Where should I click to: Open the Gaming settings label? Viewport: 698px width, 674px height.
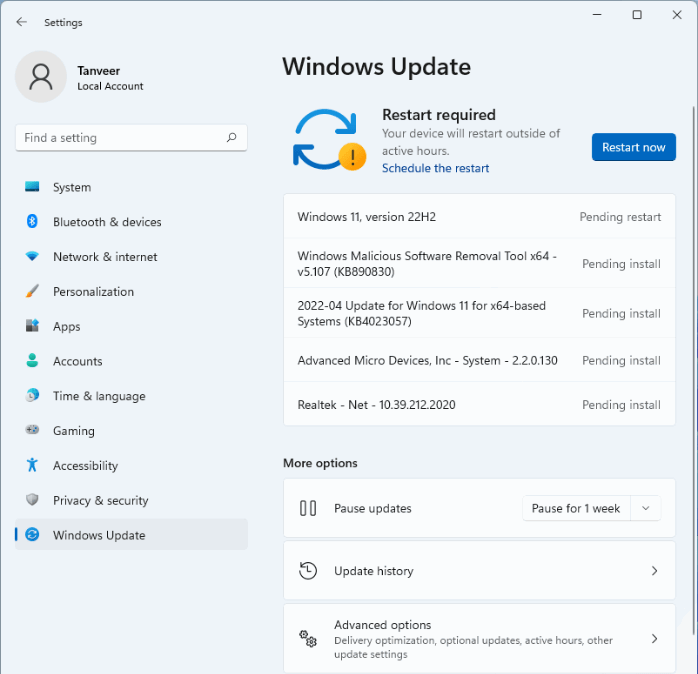coord(74,430)
